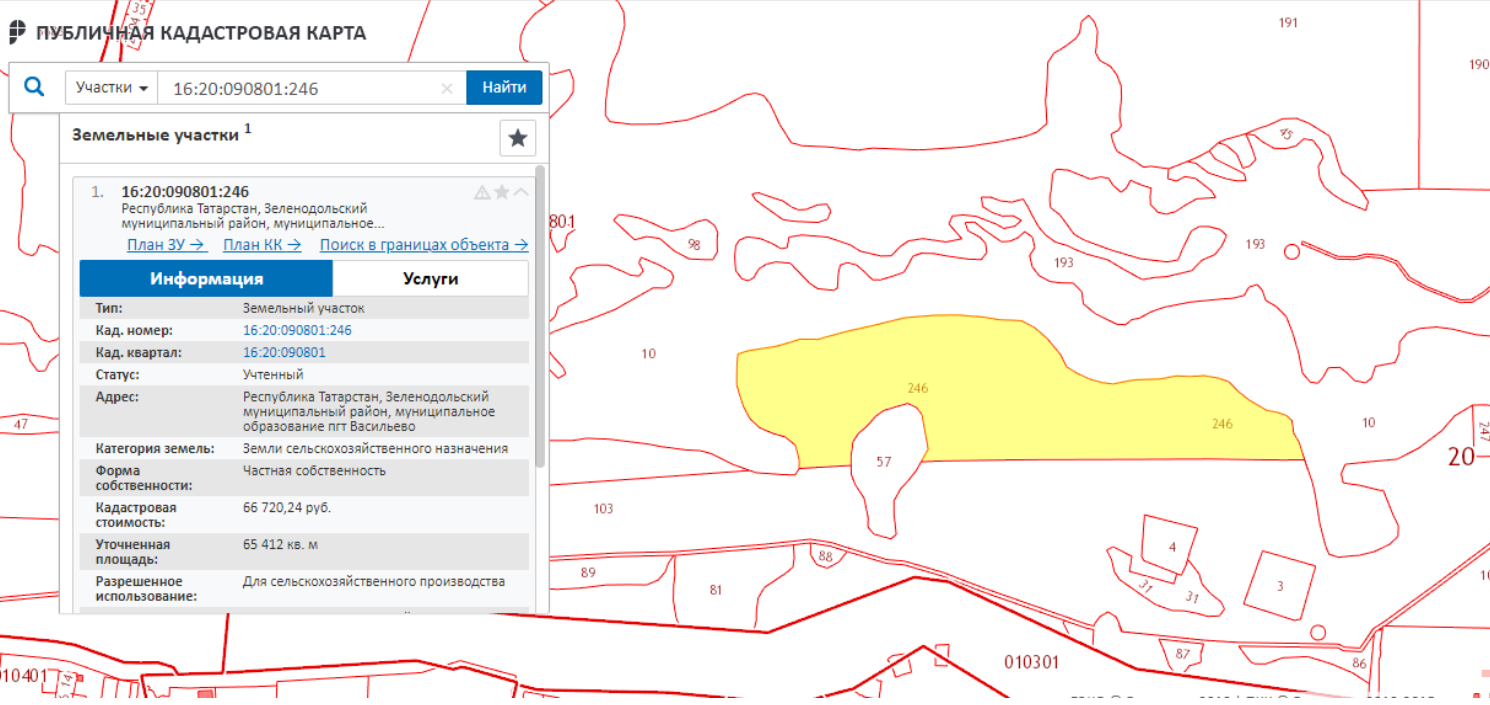Add result 16:20:090801:246 to favorites star

point(502,192)
